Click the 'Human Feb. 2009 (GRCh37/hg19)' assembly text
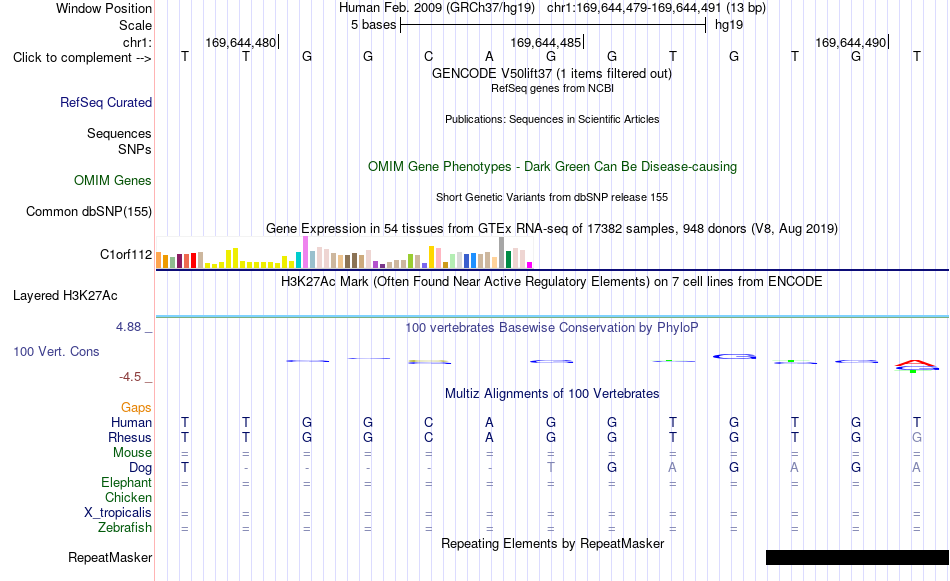 pyautogui.click(x=437, y=8)
